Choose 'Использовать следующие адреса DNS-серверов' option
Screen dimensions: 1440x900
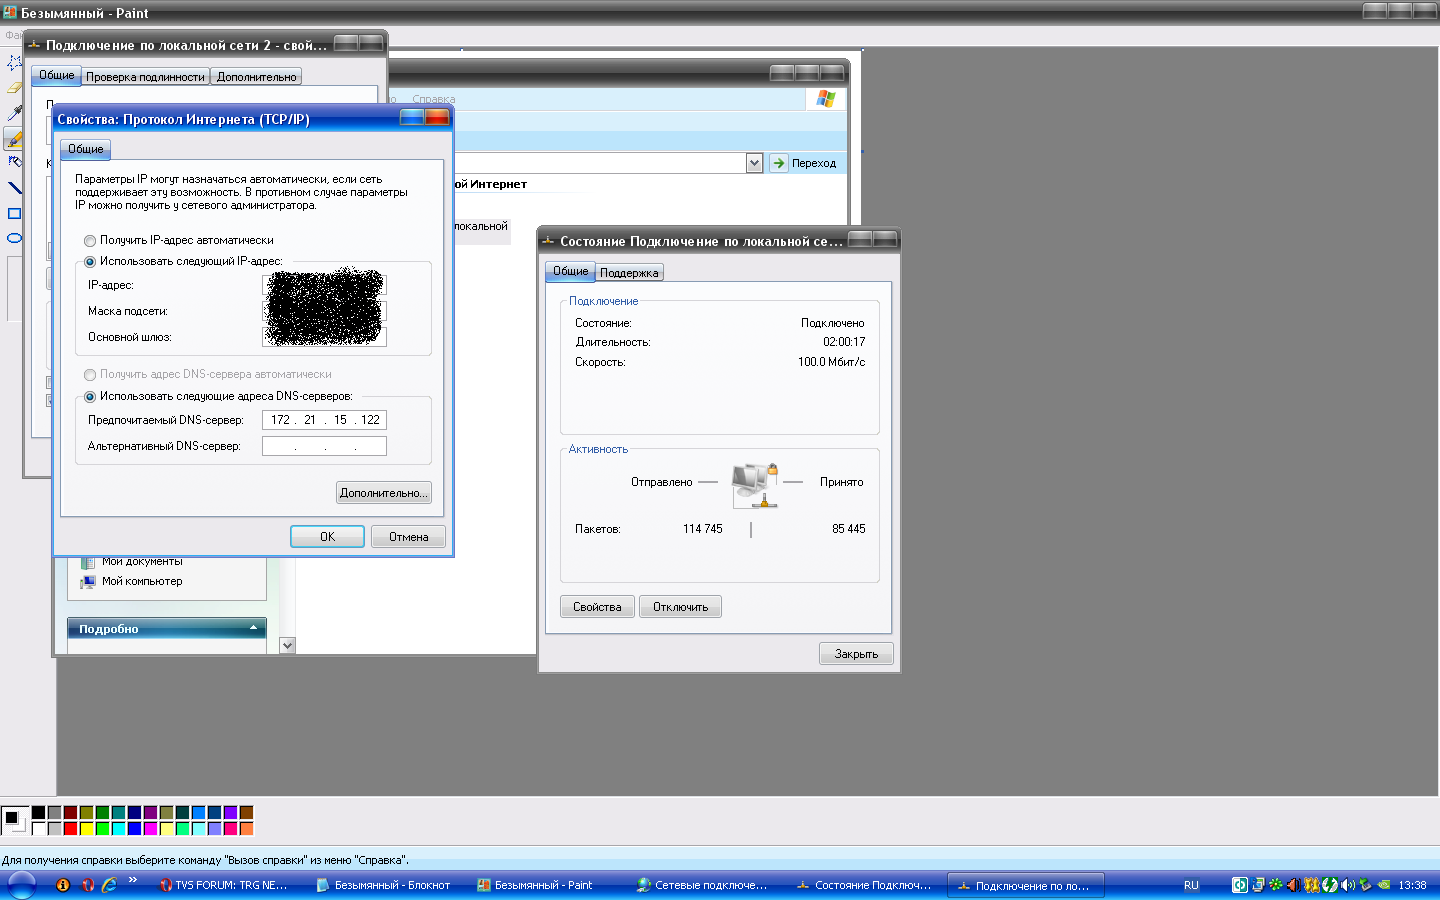click(90, 397)
